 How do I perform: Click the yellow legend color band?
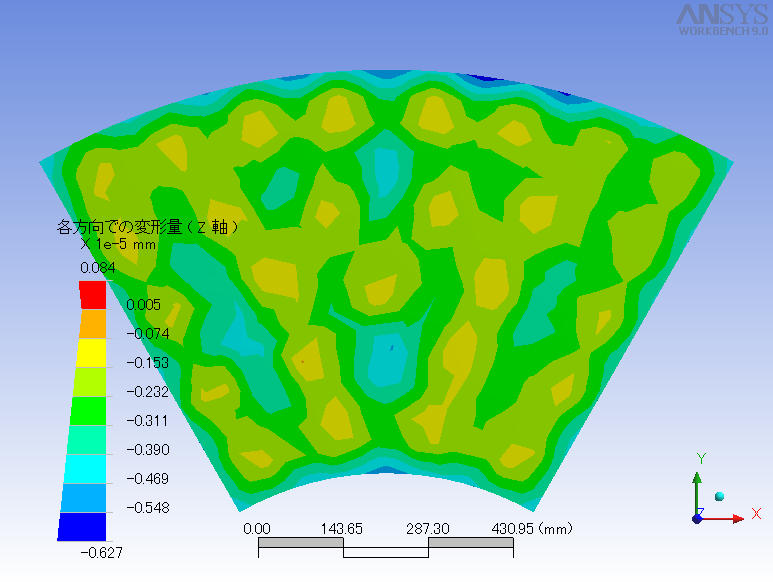pyautogui.click(x=91, y=353)
